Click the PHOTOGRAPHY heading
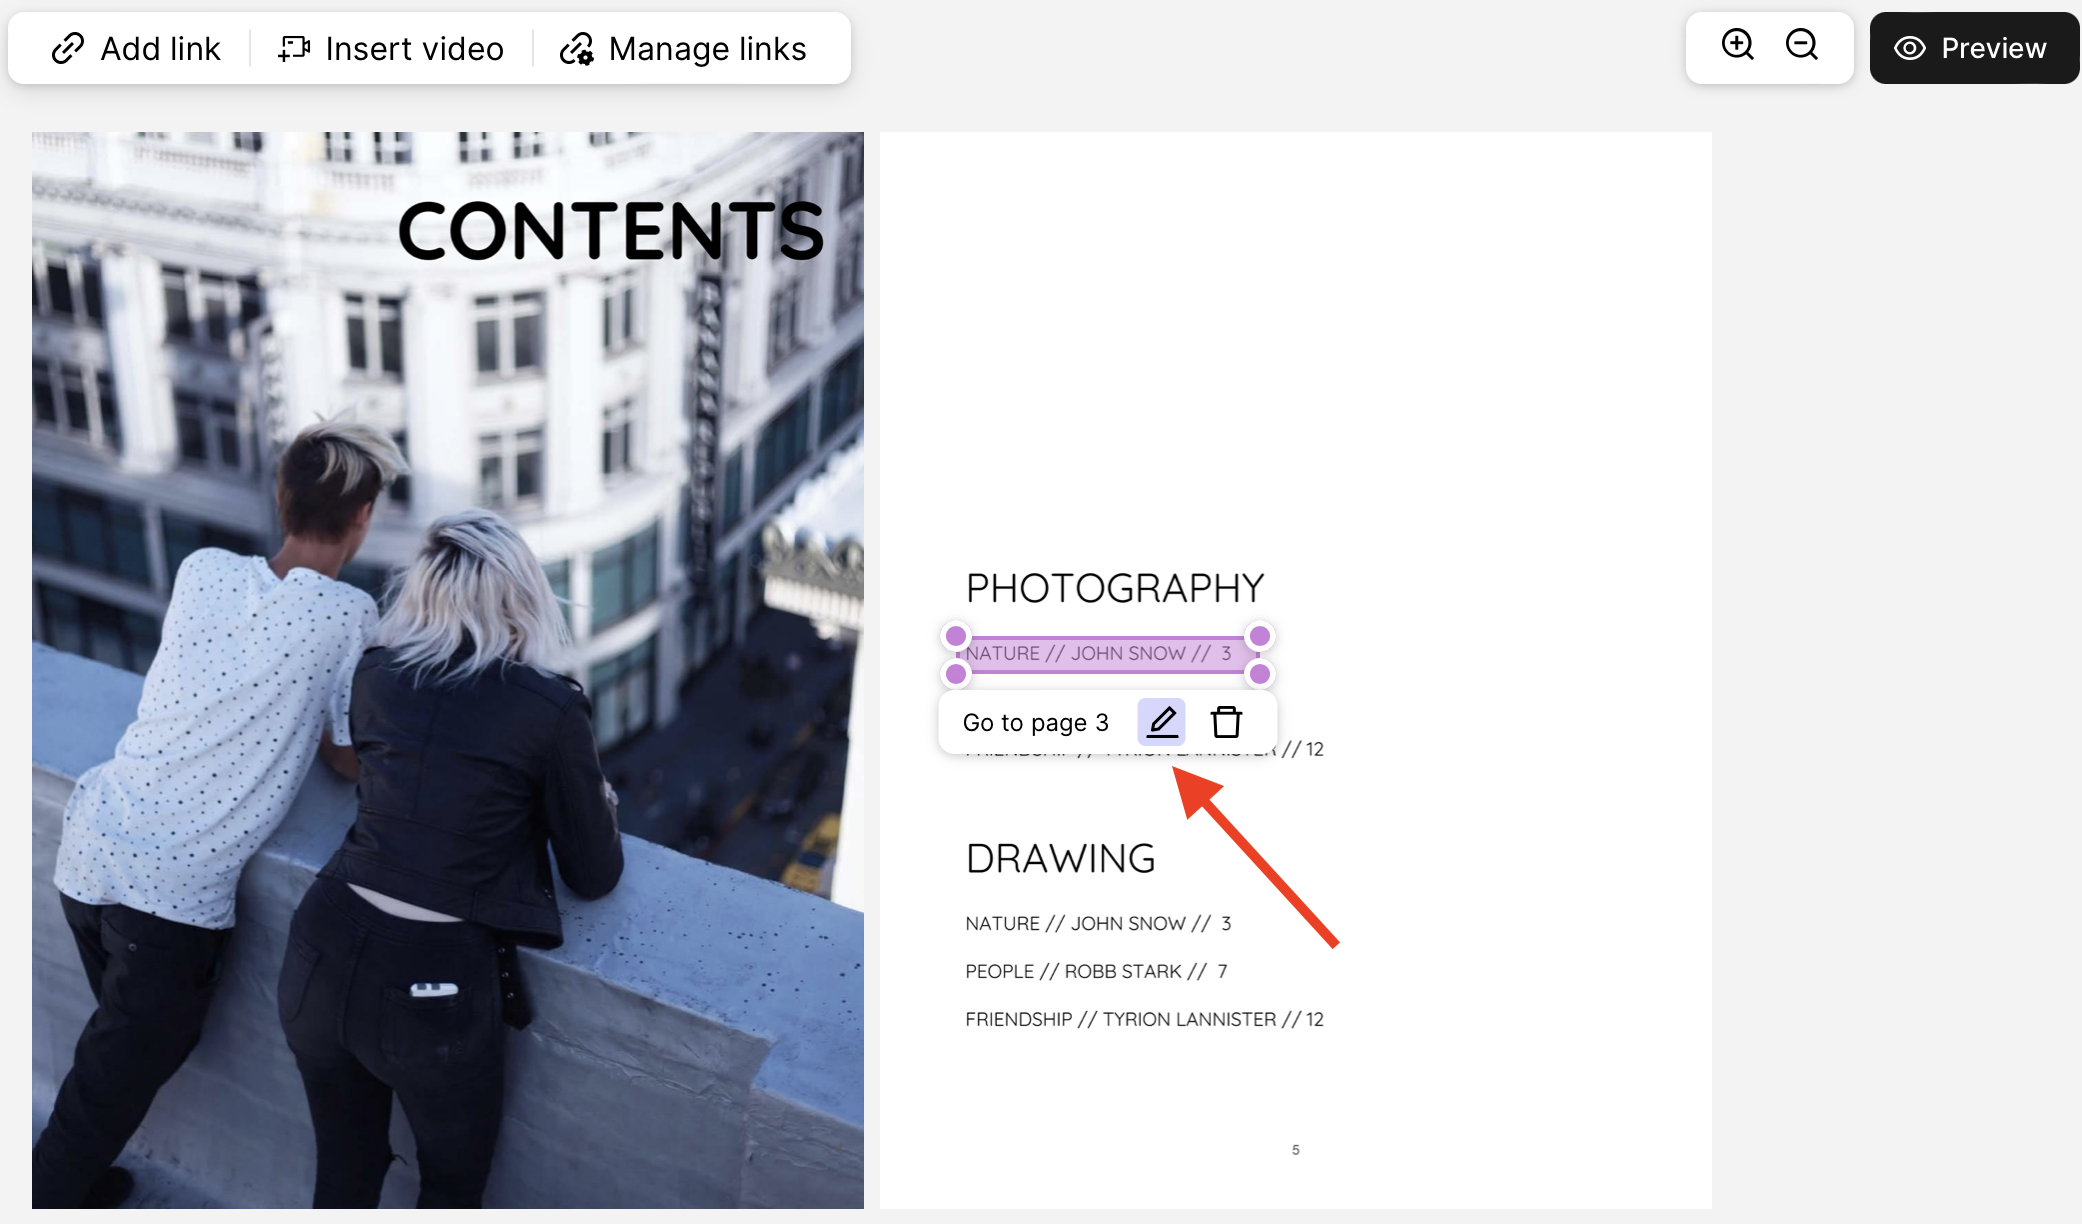This screenshot has height=1224, width=2082. tap(1115, 588)
